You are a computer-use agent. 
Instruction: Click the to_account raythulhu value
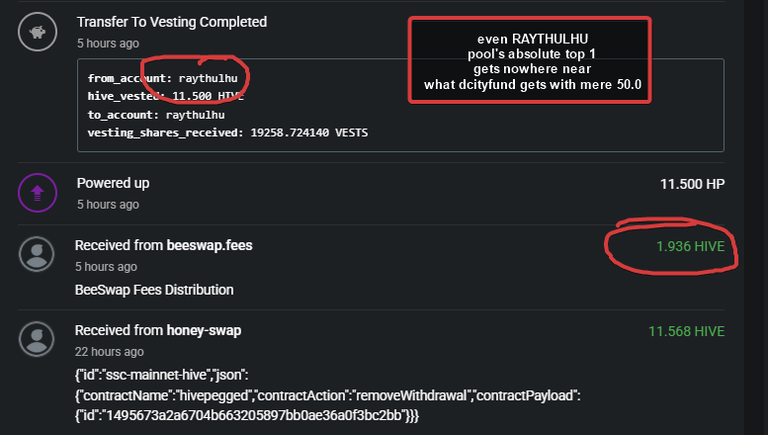[195, 115]
